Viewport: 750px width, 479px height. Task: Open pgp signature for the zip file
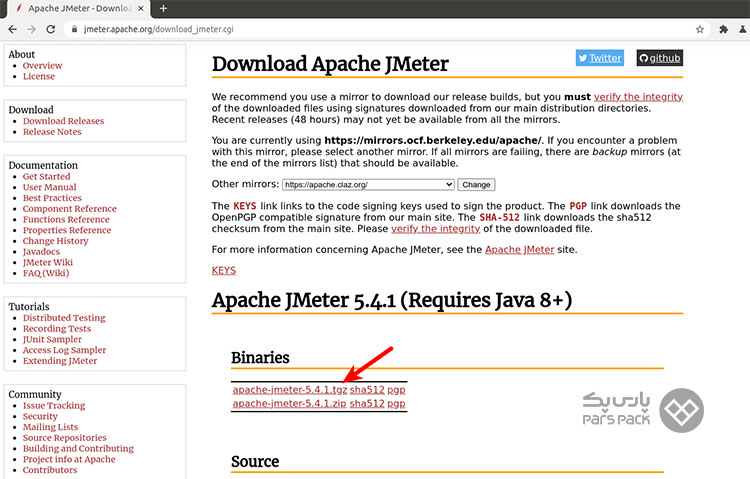(x=396, y=404)
